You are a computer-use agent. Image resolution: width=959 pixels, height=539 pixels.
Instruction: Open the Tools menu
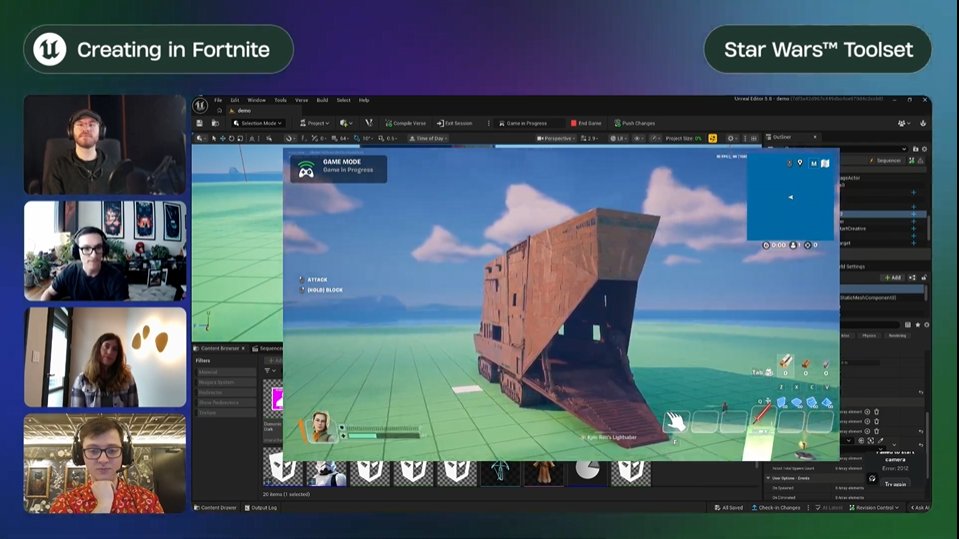coord(280,100)
